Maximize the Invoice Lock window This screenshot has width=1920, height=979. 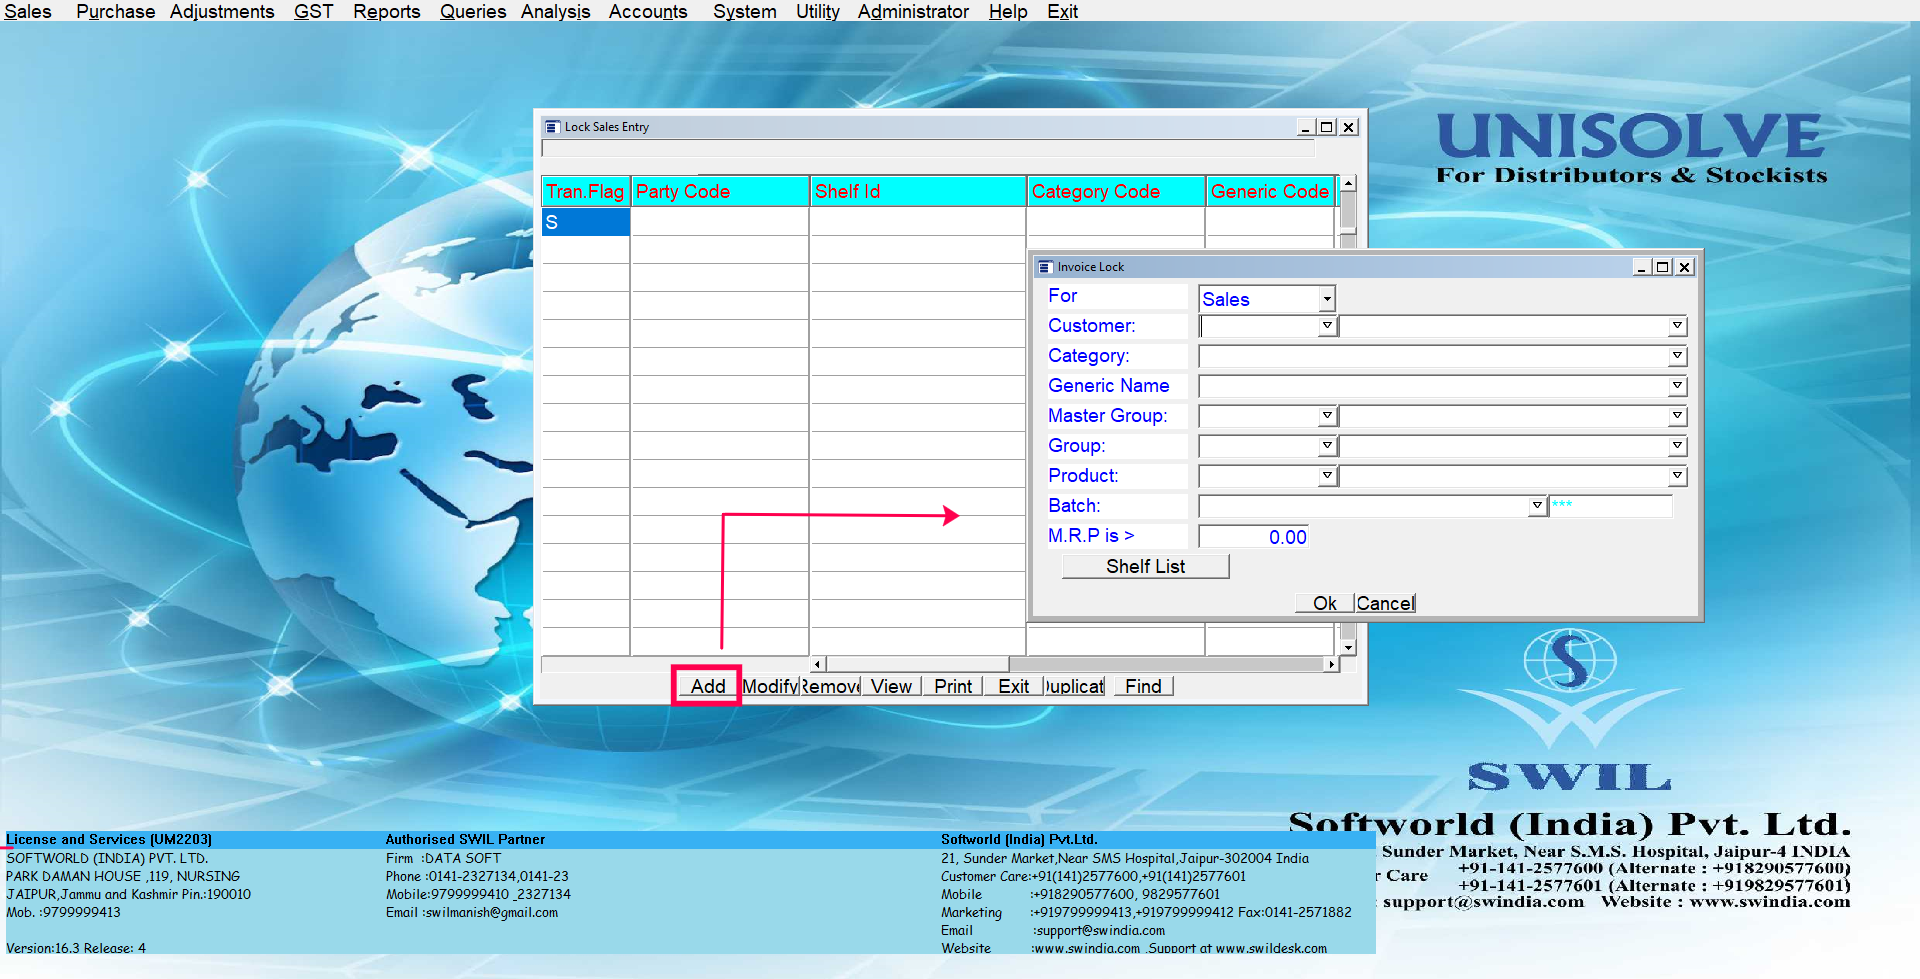1662,267
